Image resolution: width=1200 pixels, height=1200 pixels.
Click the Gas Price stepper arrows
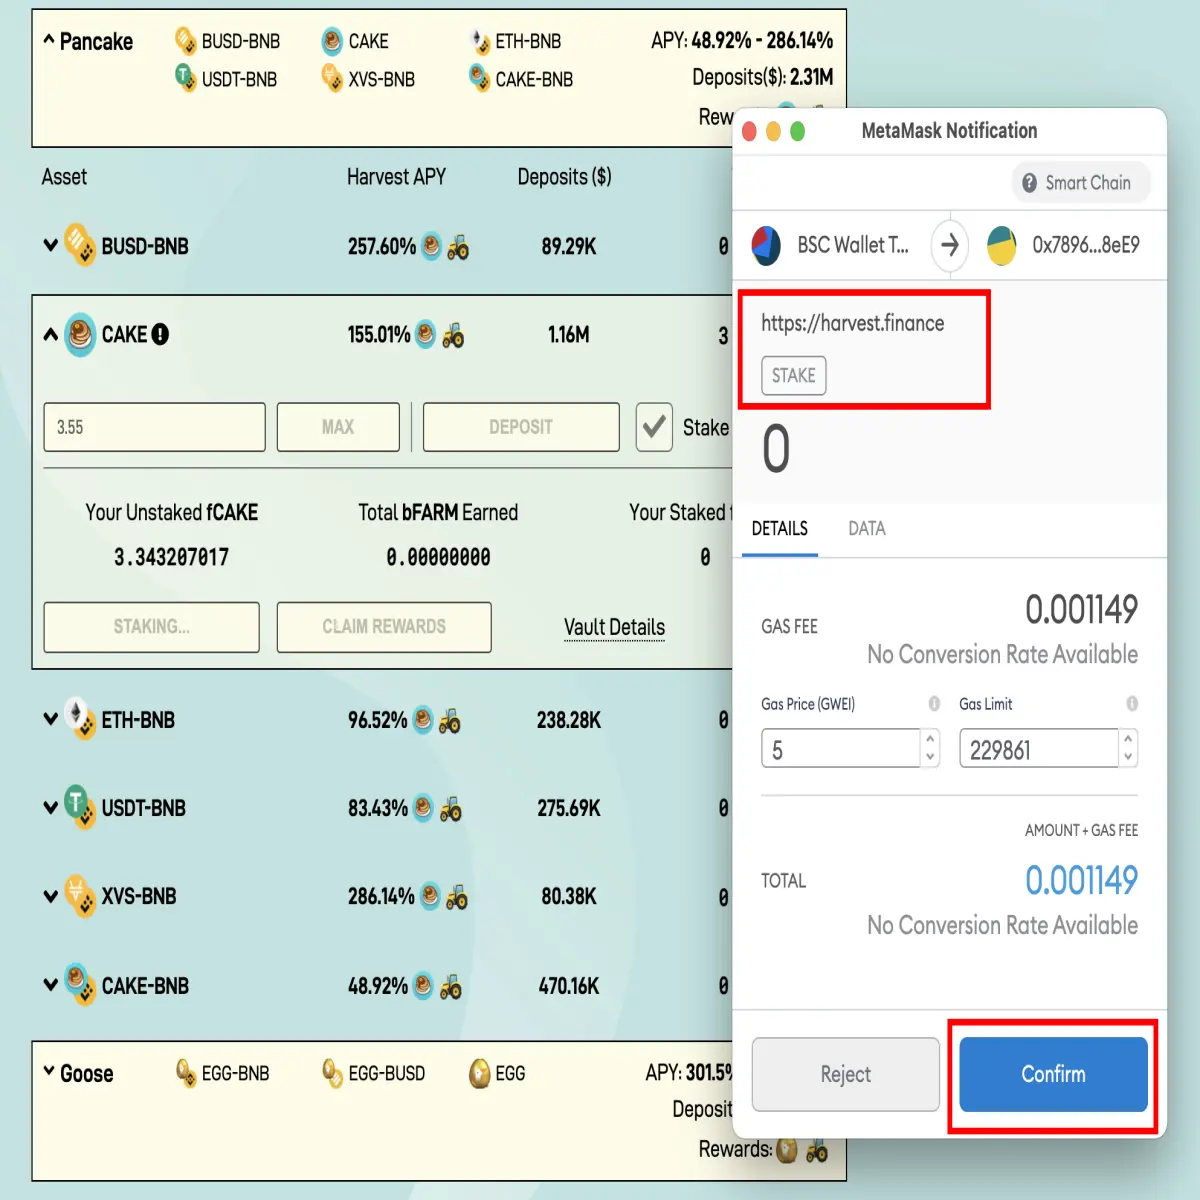click(930, 748)
